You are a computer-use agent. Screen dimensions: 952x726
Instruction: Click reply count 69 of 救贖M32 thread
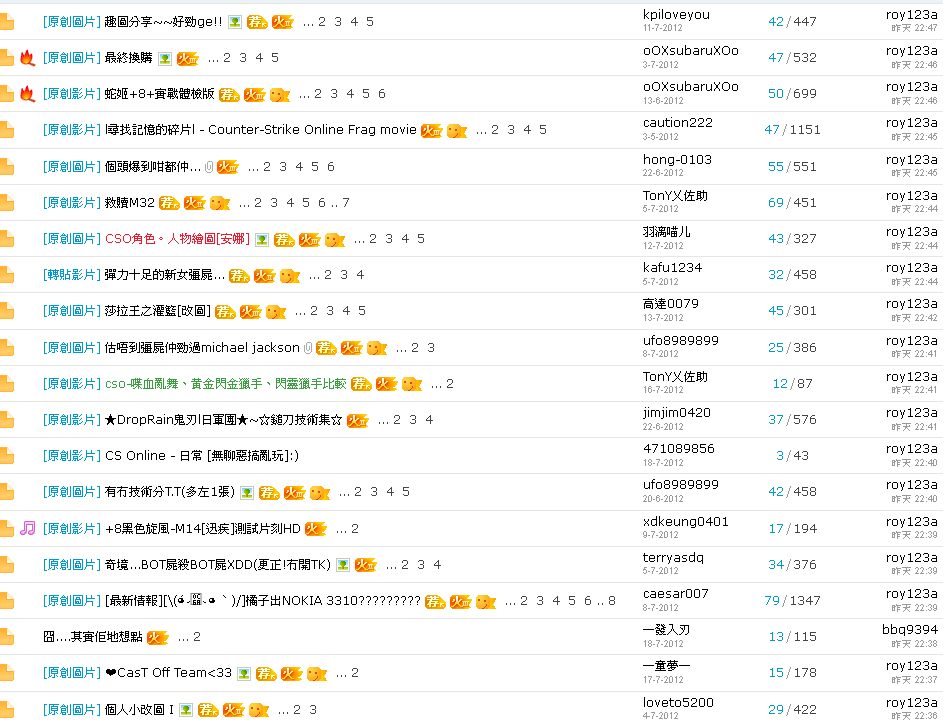point(776,203)
